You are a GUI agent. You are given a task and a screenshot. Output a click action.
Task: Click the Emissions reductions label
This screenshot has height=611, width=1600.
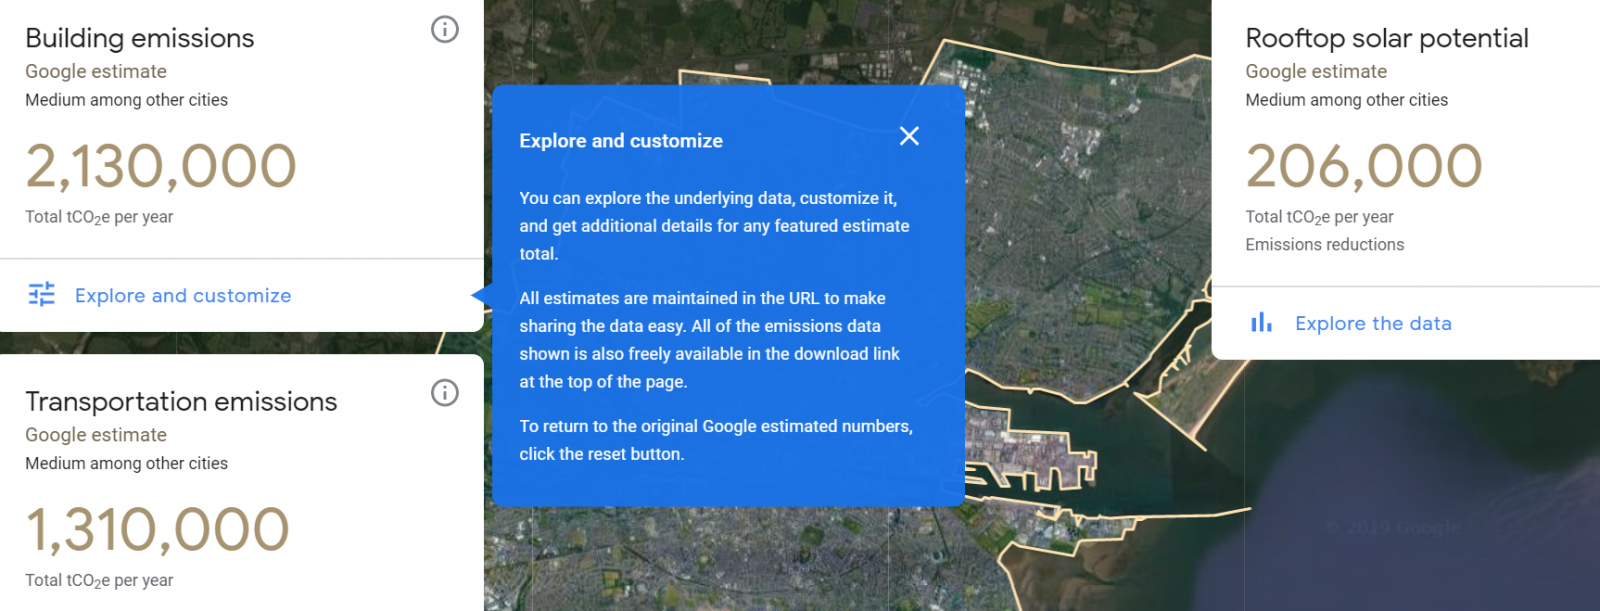point(1325,245)
